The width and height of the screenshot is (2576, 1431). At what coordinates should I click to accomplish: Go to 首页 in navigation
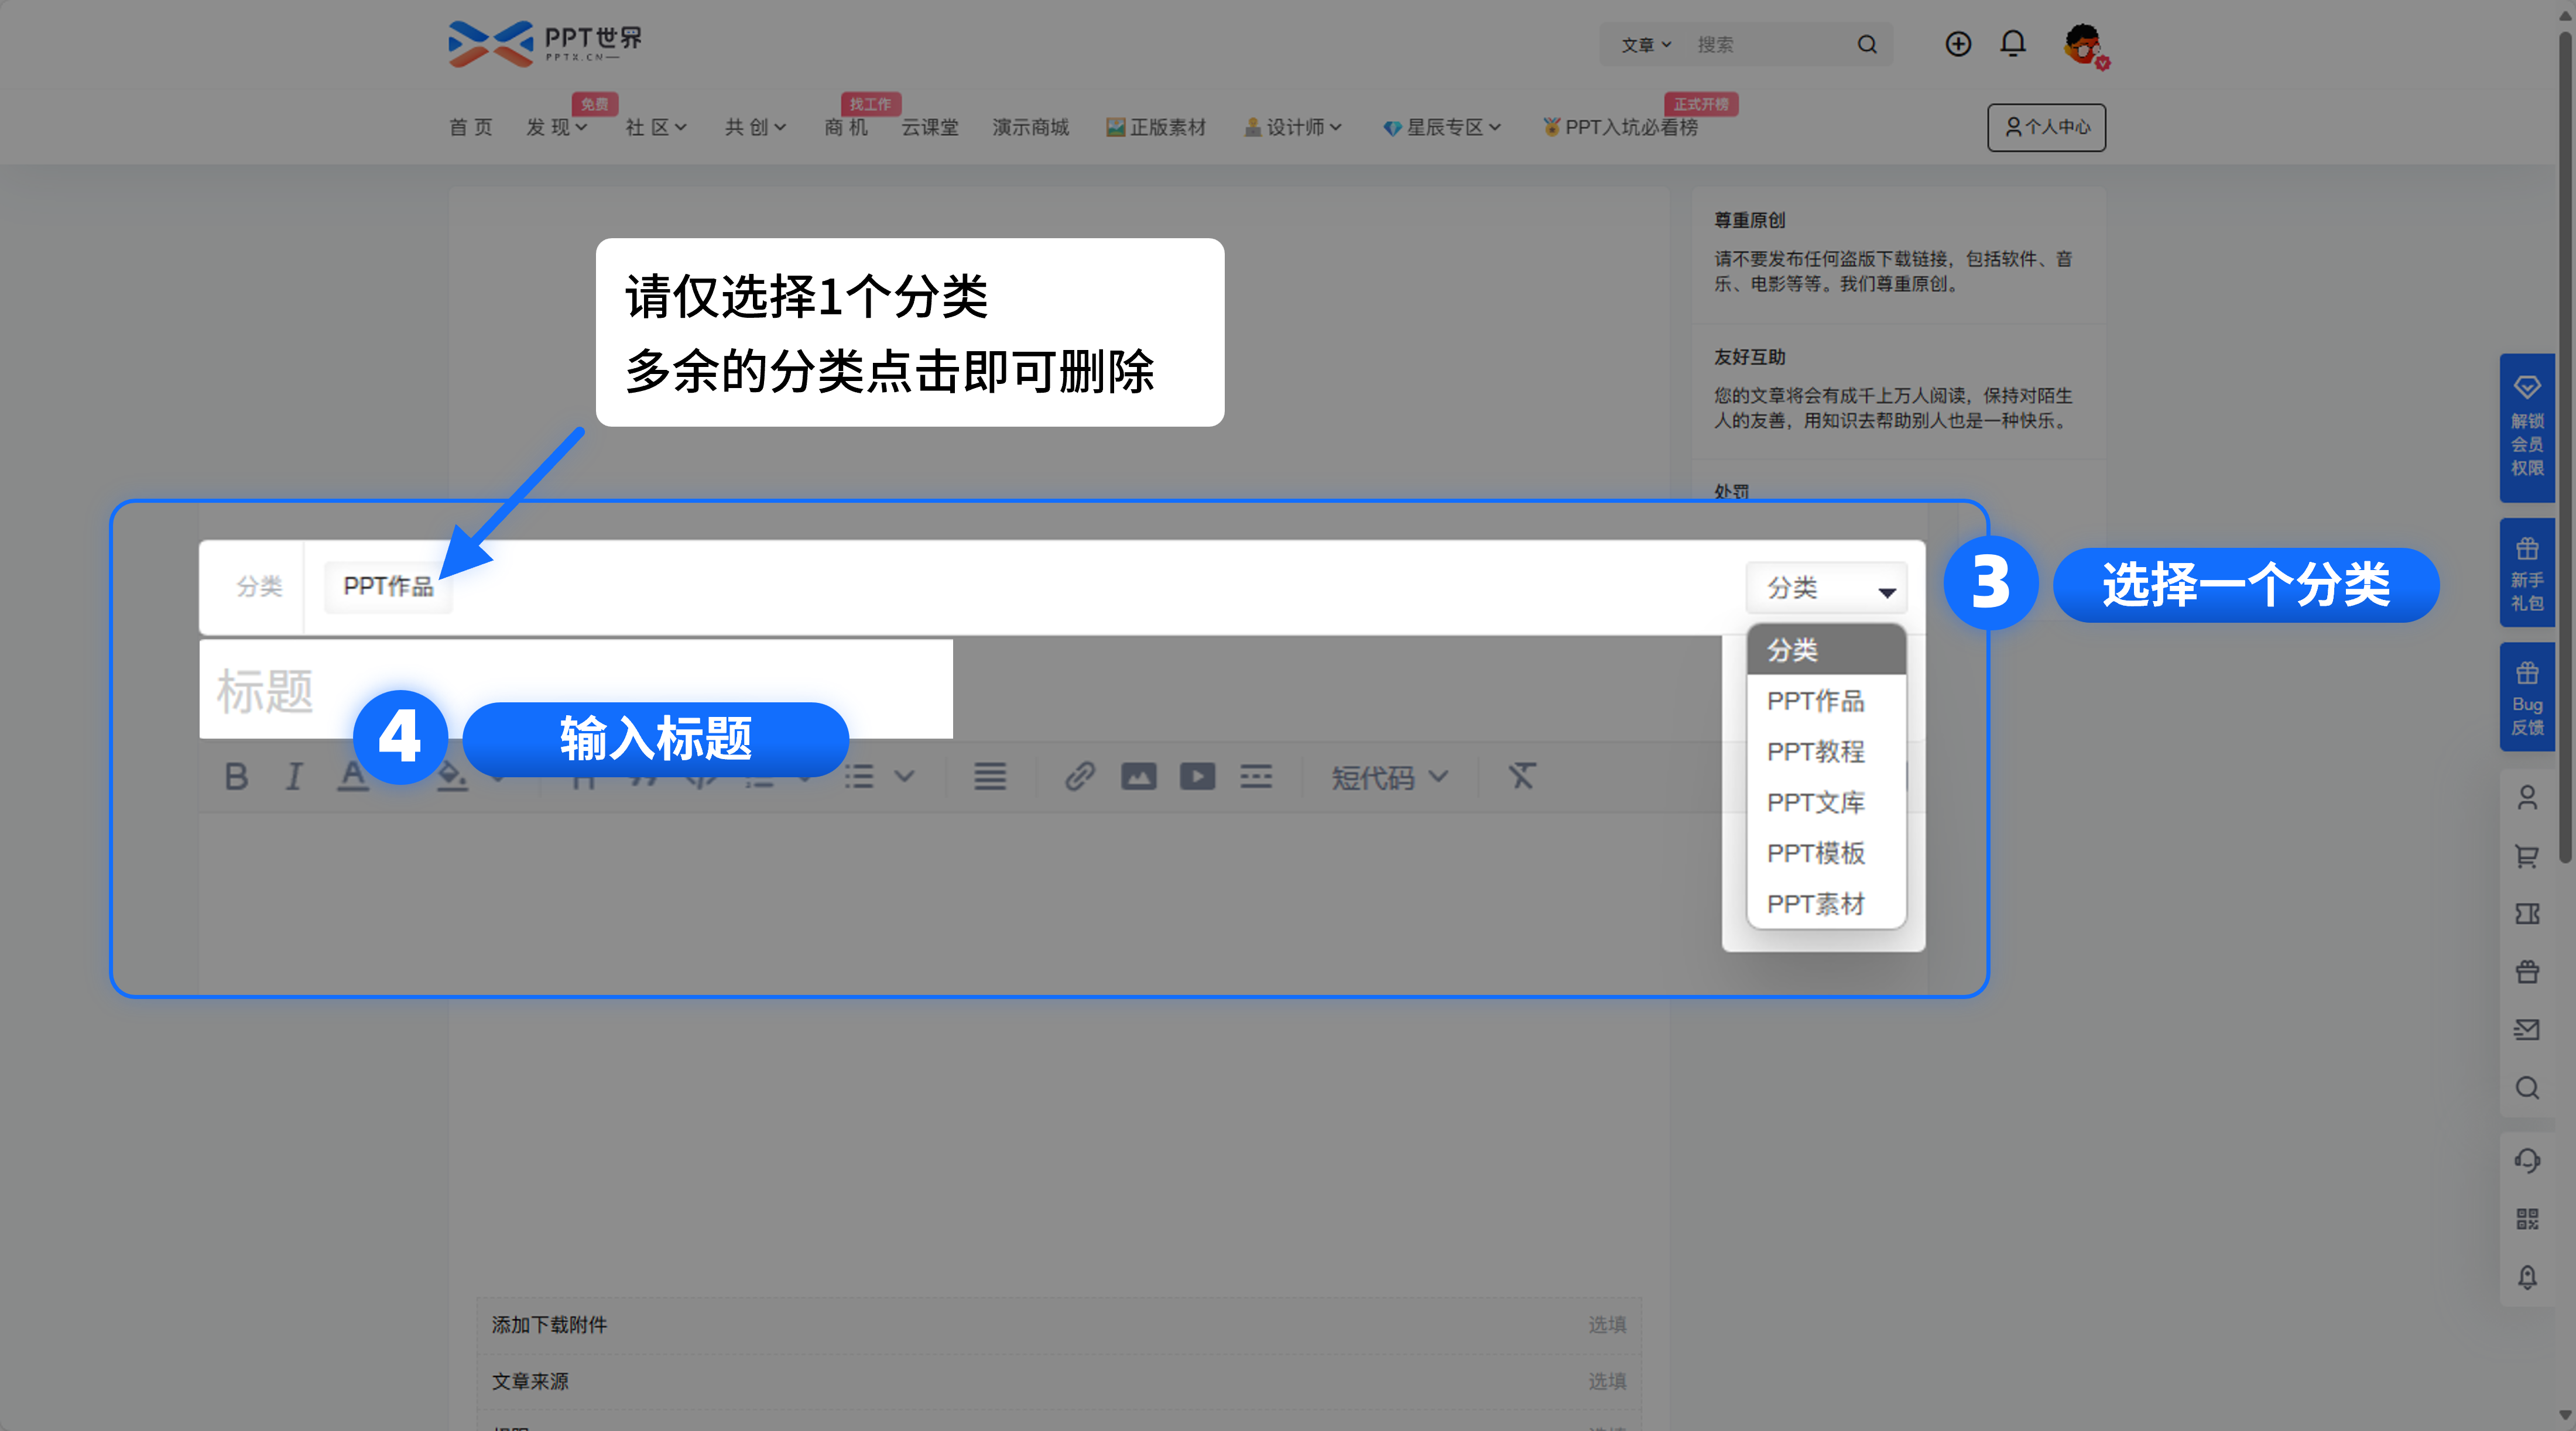(x=470, y=127)
